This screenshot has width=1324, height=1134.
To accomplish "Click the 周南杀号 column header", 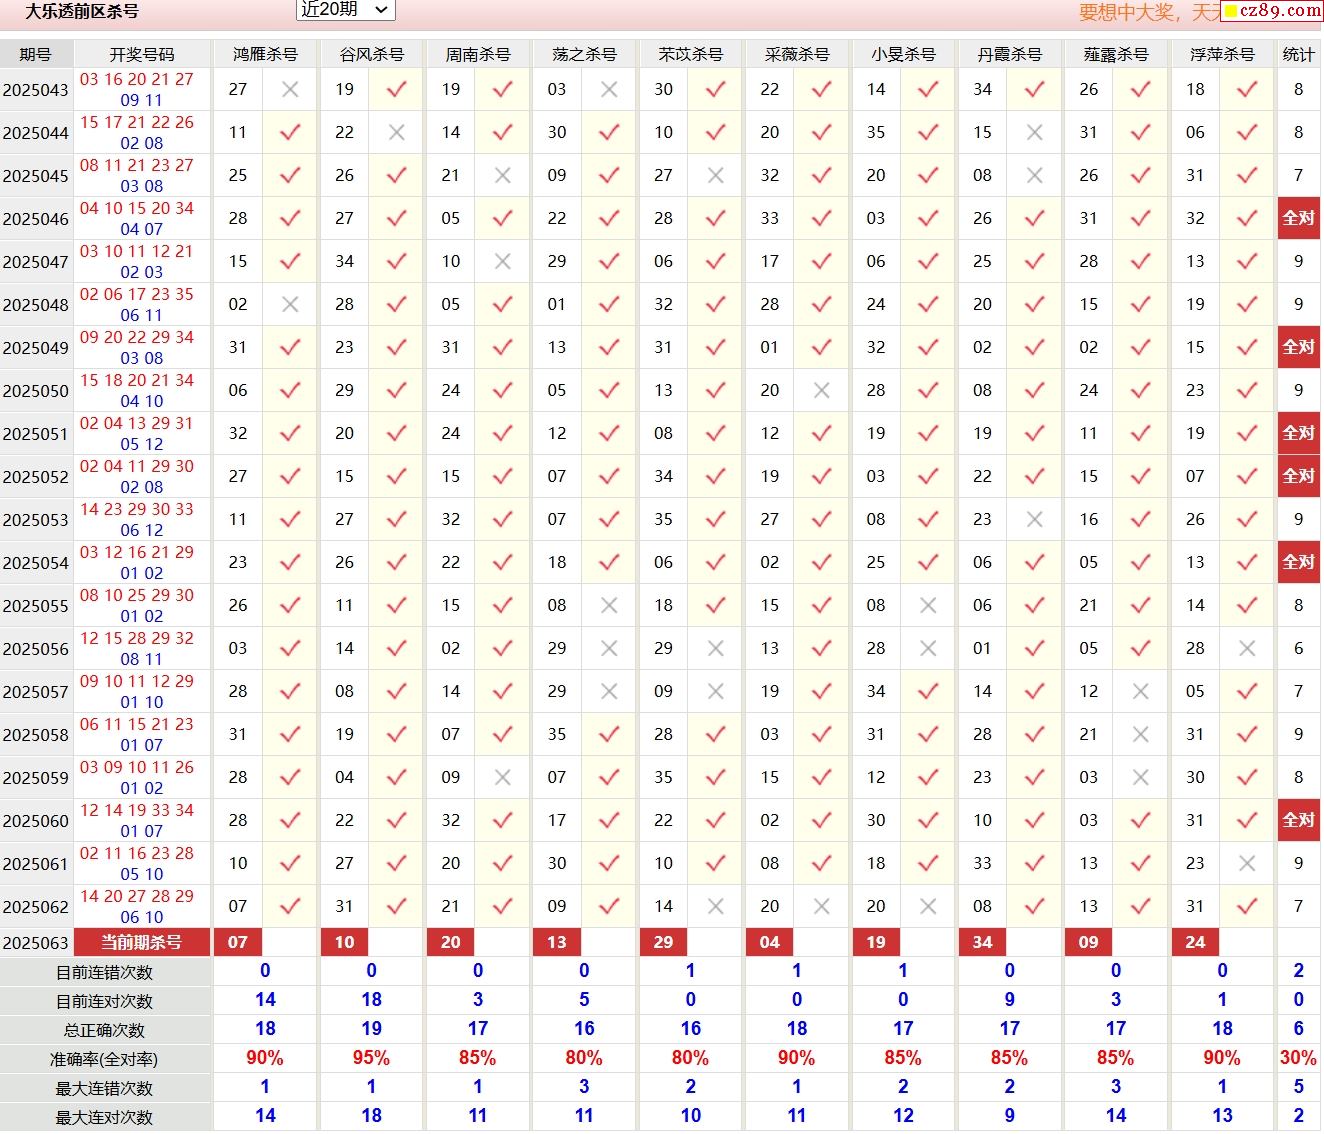I will click(478, 54).
